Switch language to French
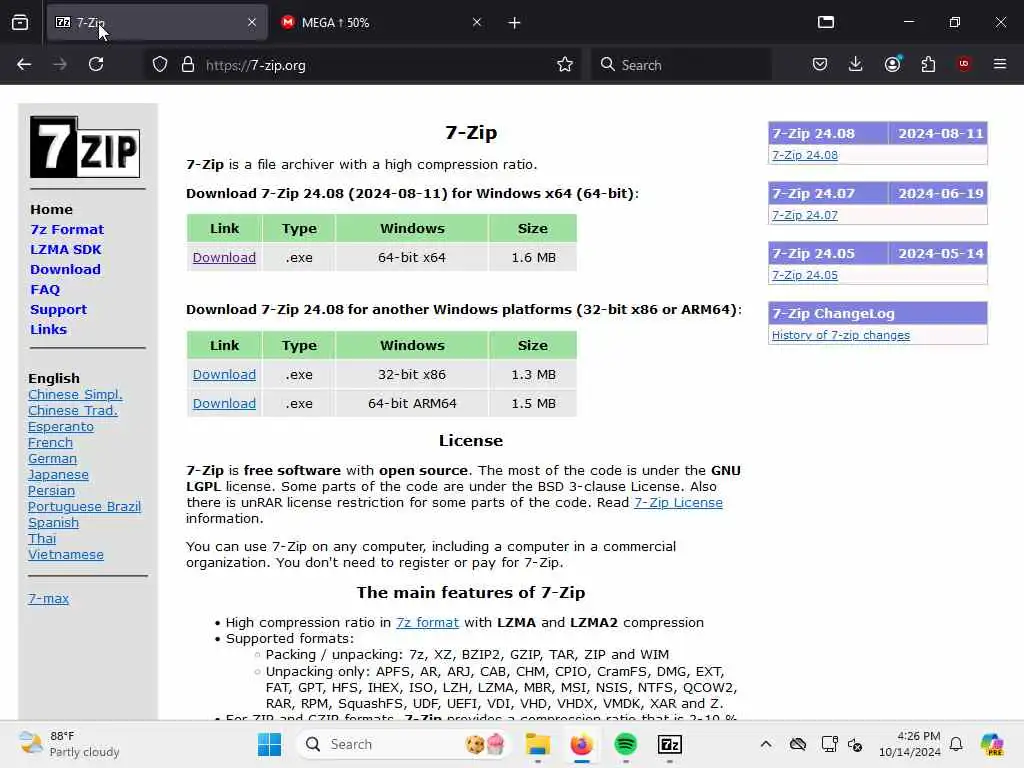 click(x=50, y=442)
